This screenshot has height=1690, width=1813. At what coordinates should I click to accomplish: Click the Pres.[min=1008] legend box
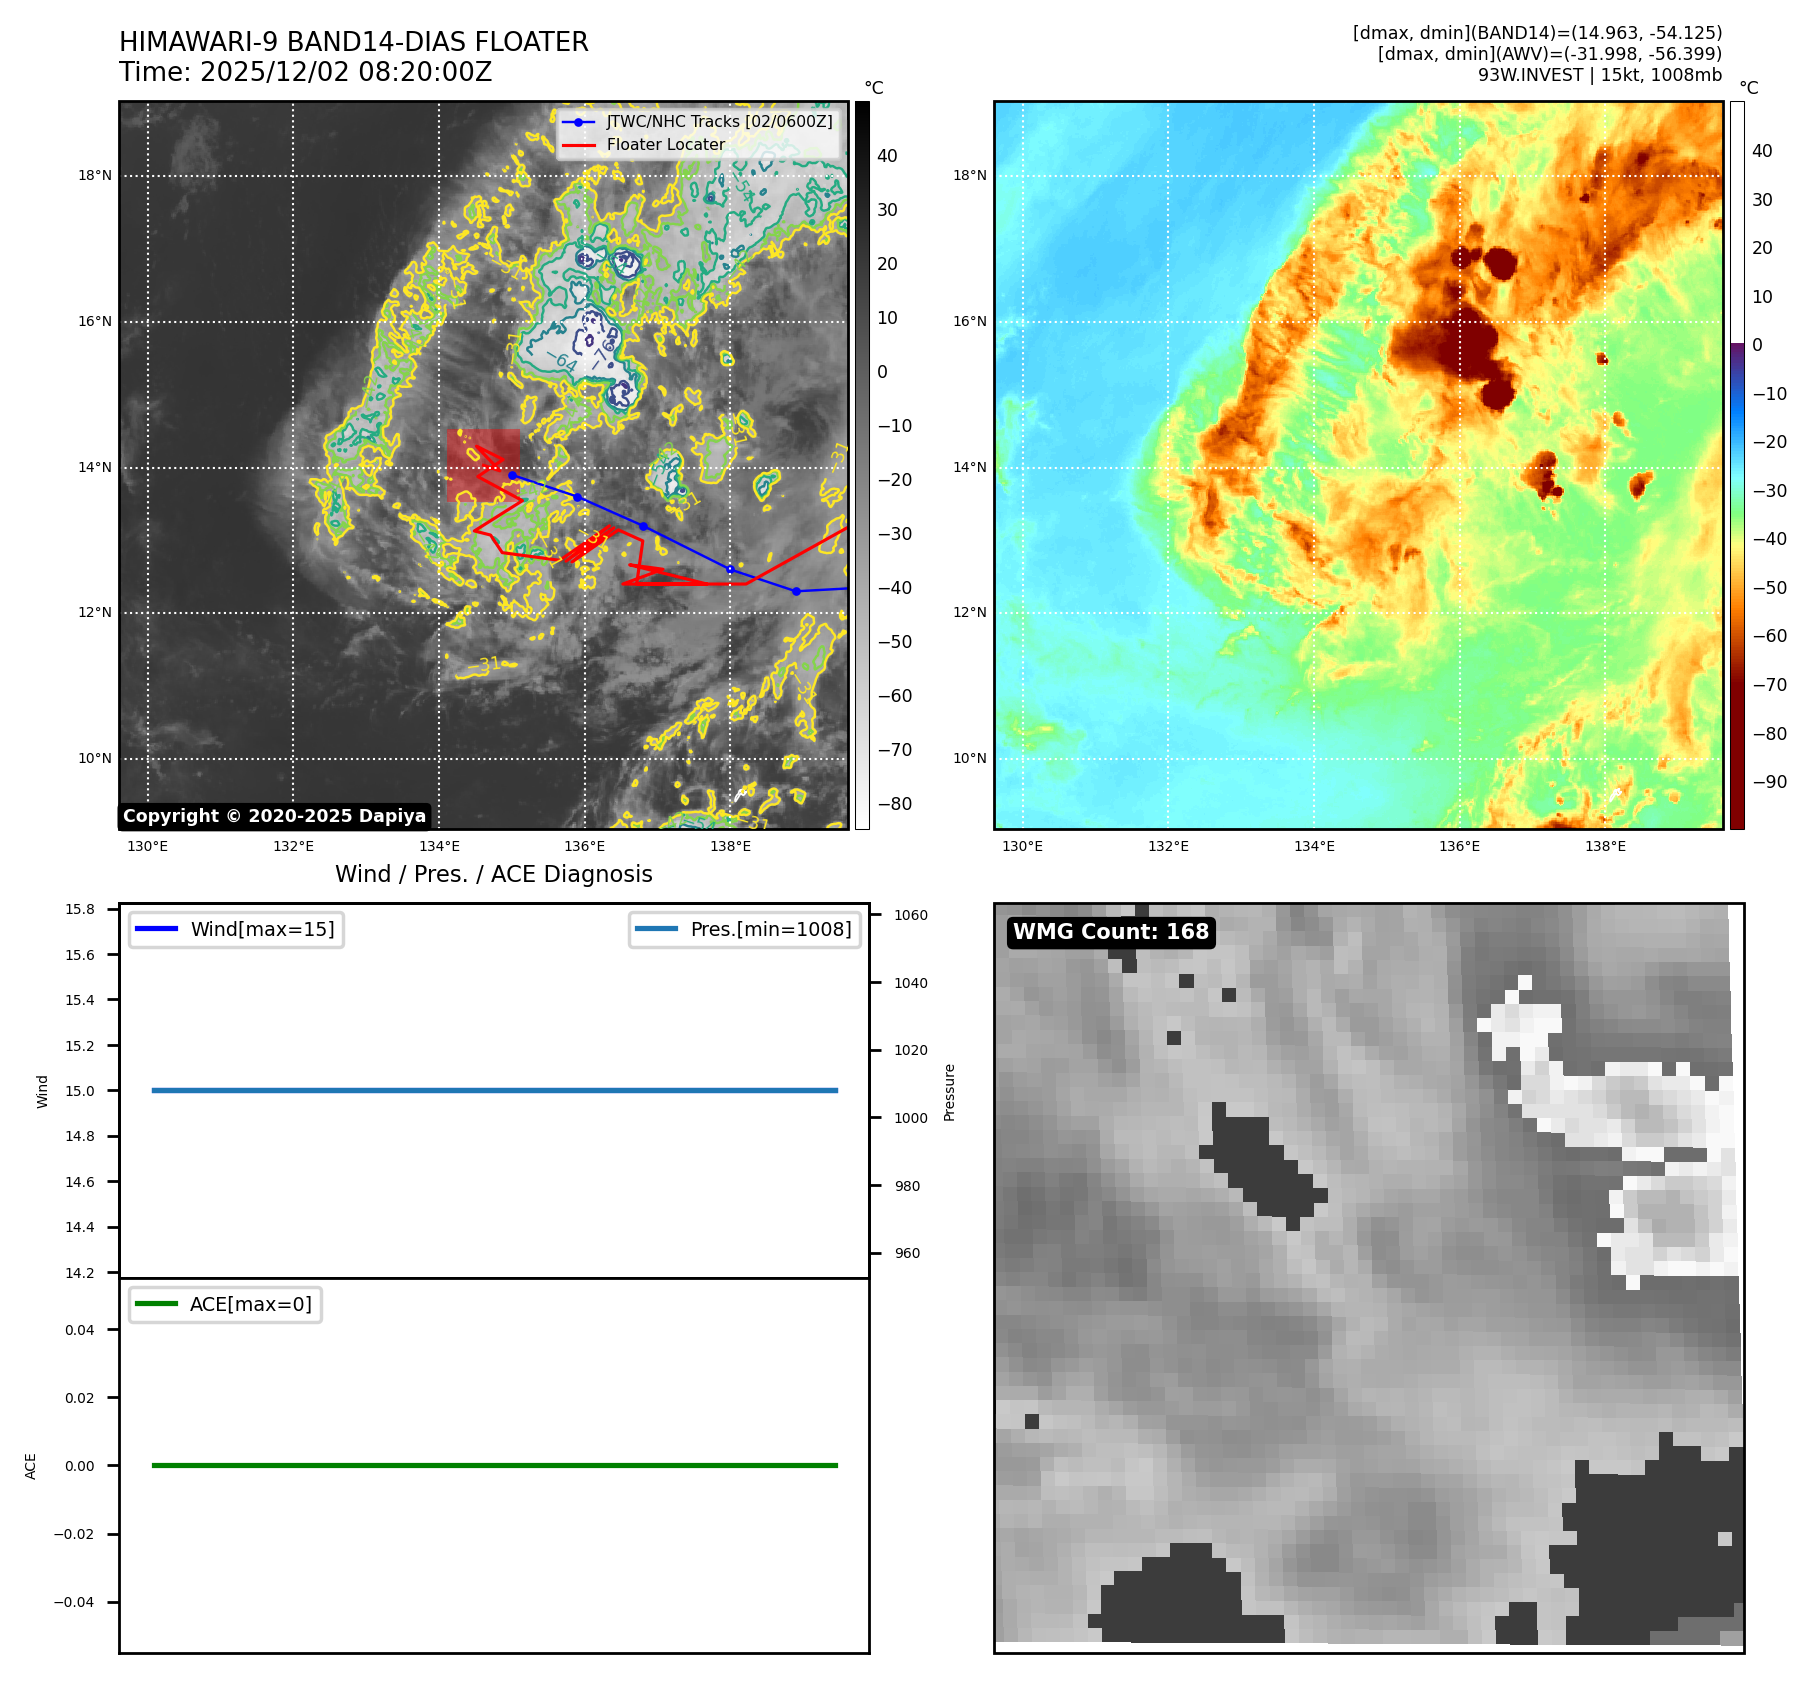(745, 929)
